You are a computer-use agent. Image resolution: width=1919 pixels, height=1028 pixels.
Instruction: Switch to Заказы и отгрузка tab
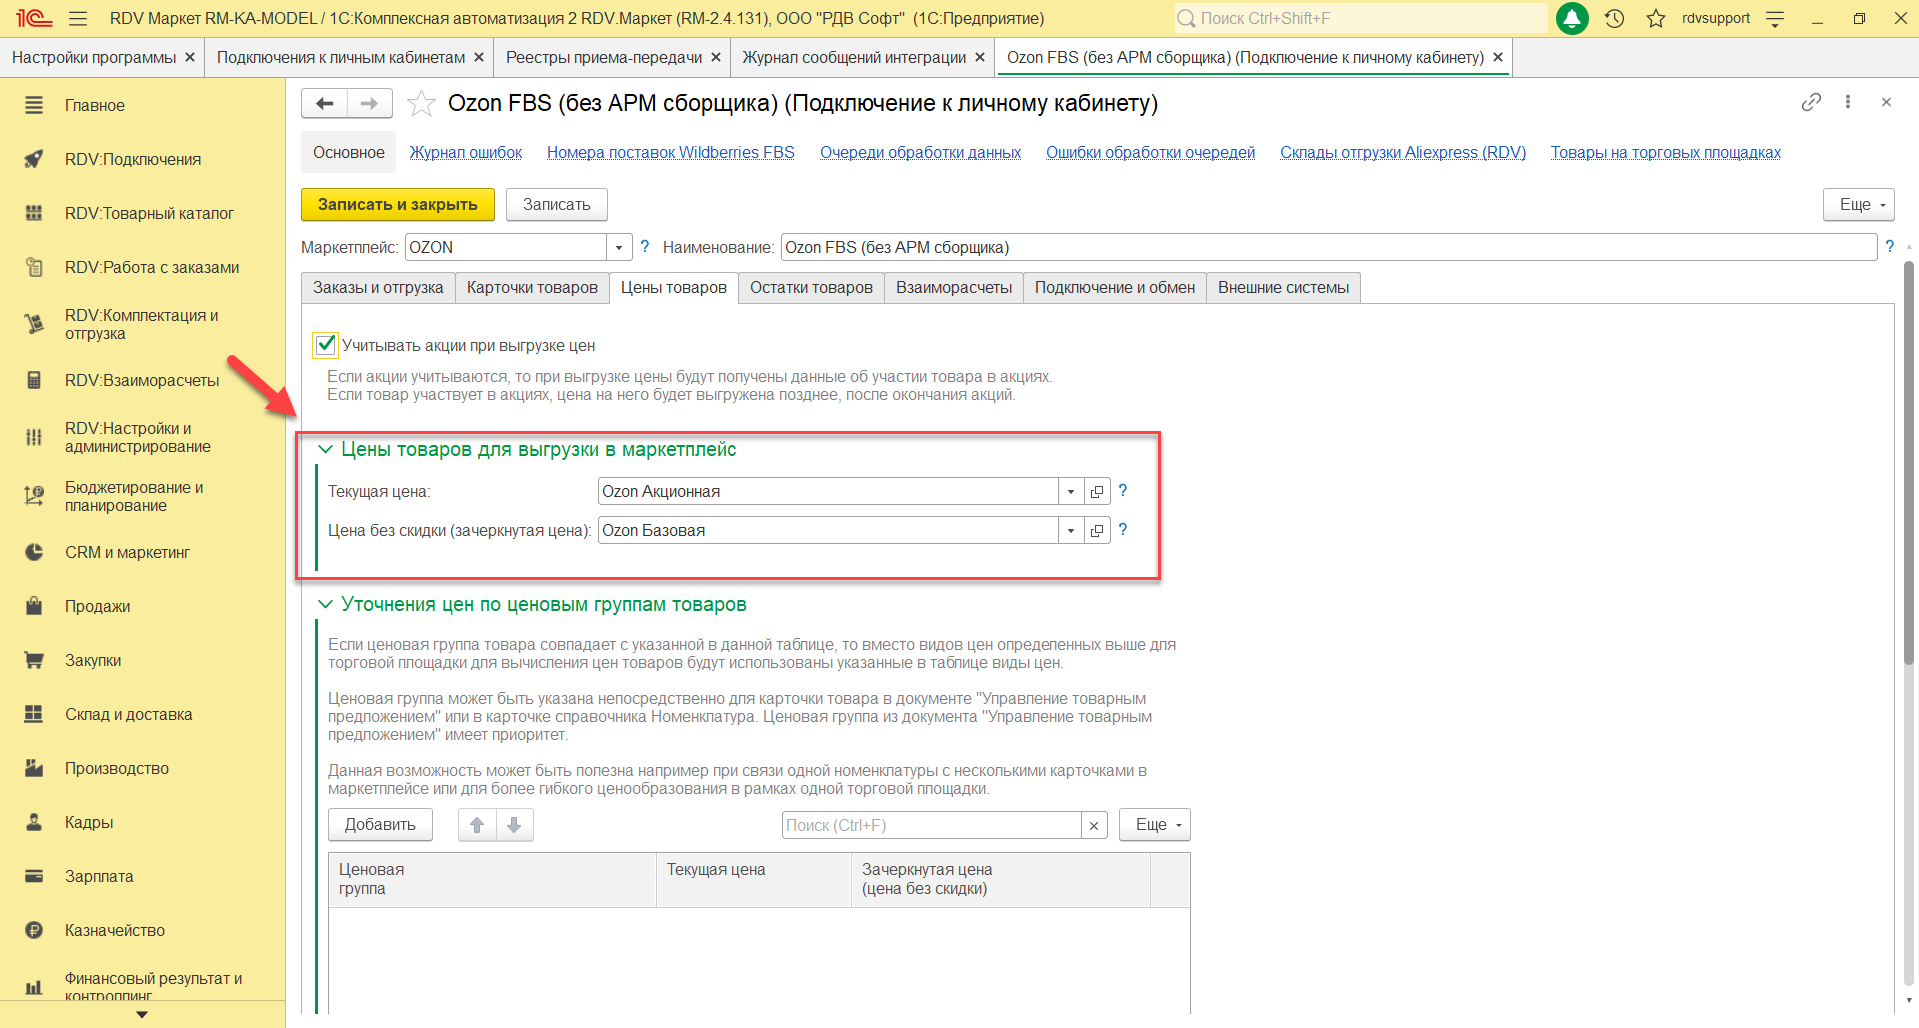point(378,288)
